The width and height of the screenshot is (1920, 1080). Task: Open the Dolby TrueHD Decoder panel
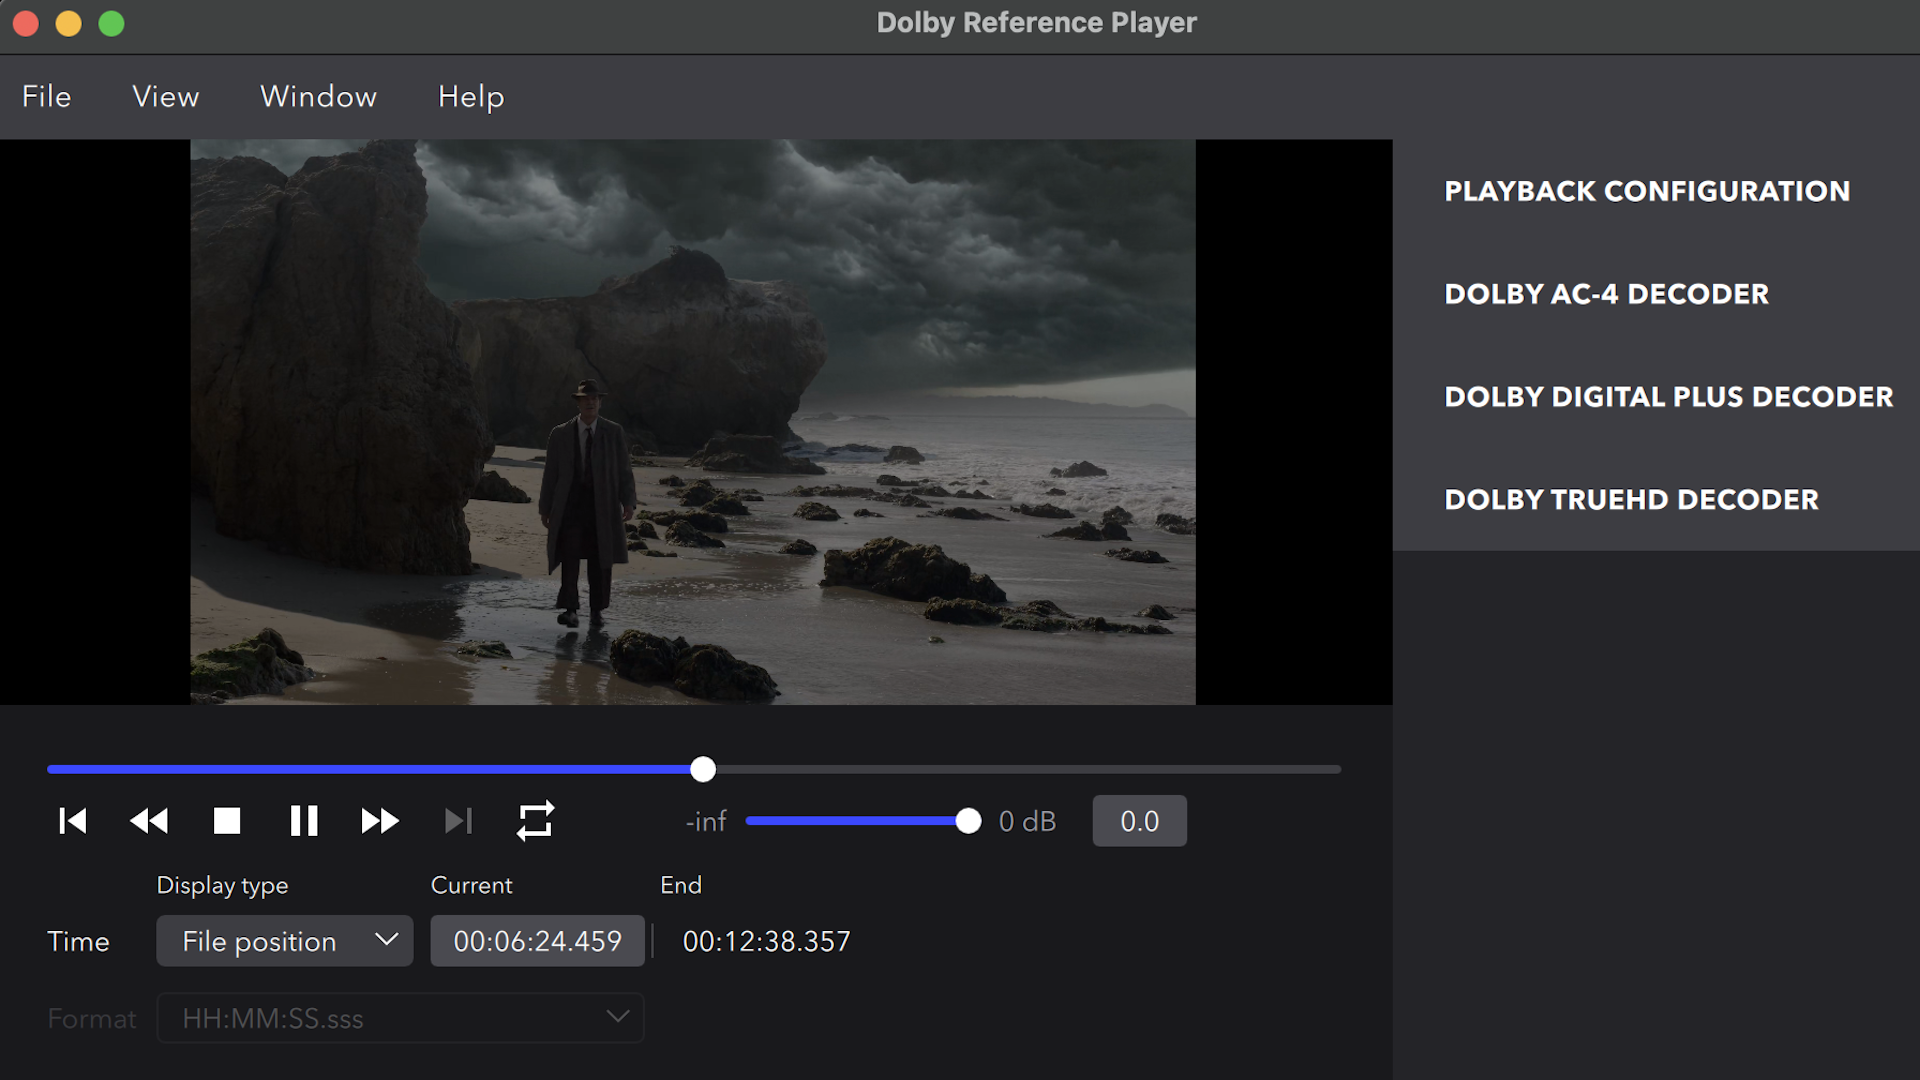point(1631,500)
